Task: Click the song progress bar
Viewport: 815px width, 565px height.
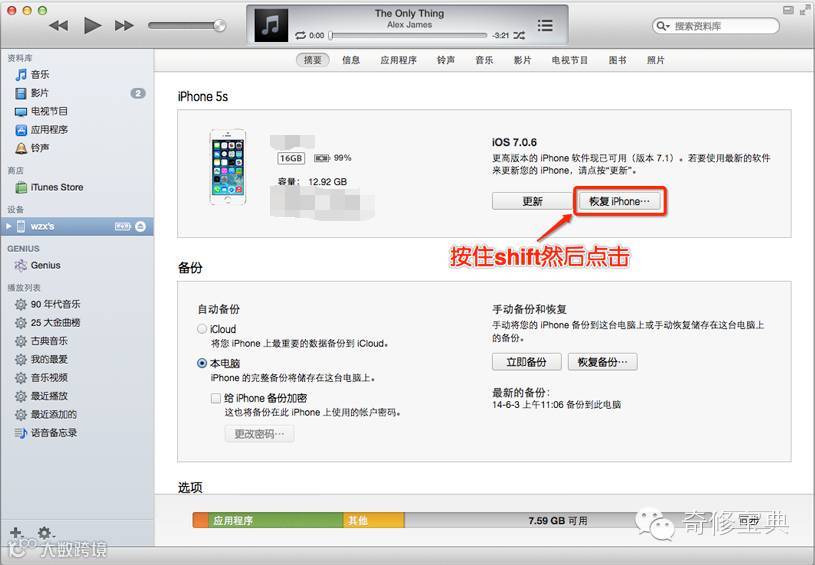Action: pos(409,35)
